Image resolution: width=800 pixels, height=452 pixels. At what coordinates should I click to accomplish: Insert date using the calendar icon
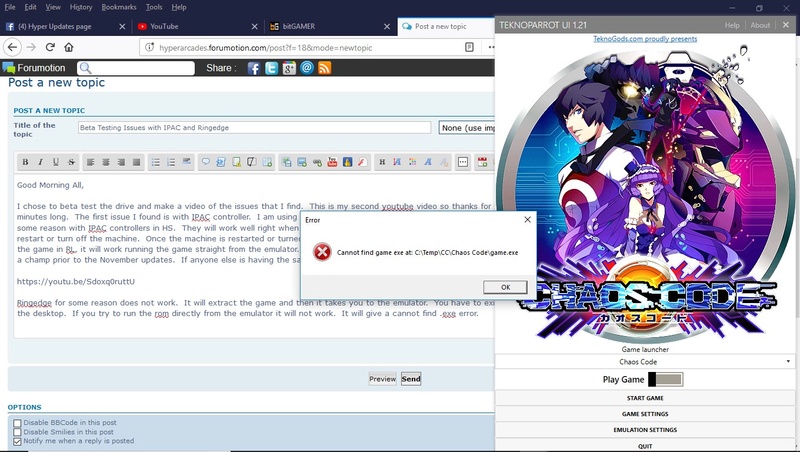pos(482,162)
